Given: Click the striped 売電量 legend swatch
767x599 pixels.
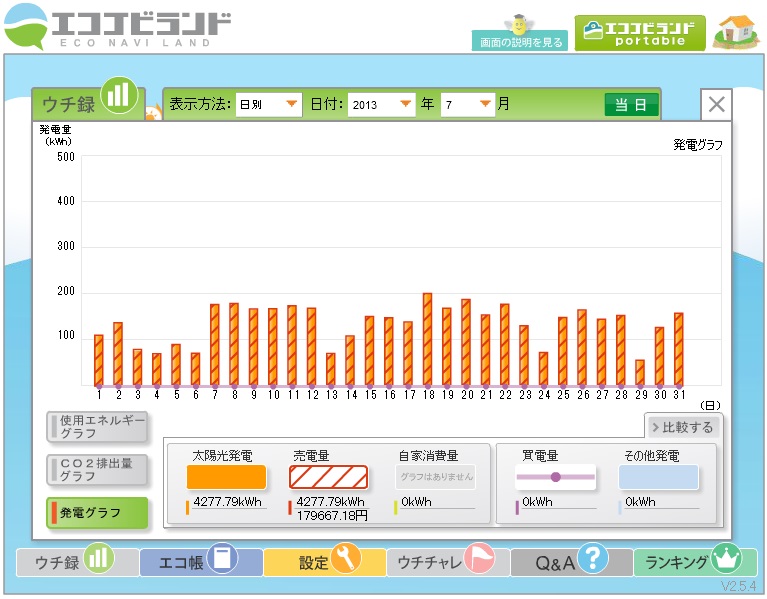Looking at the screenshot, I should click(329, 477).
